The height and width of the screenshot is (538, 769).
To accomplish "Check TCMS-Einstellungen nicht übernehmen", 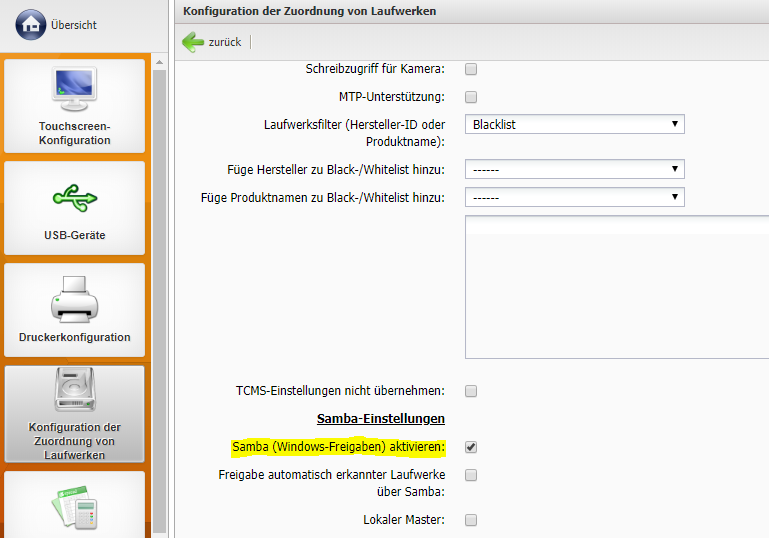I will (471, 390).
